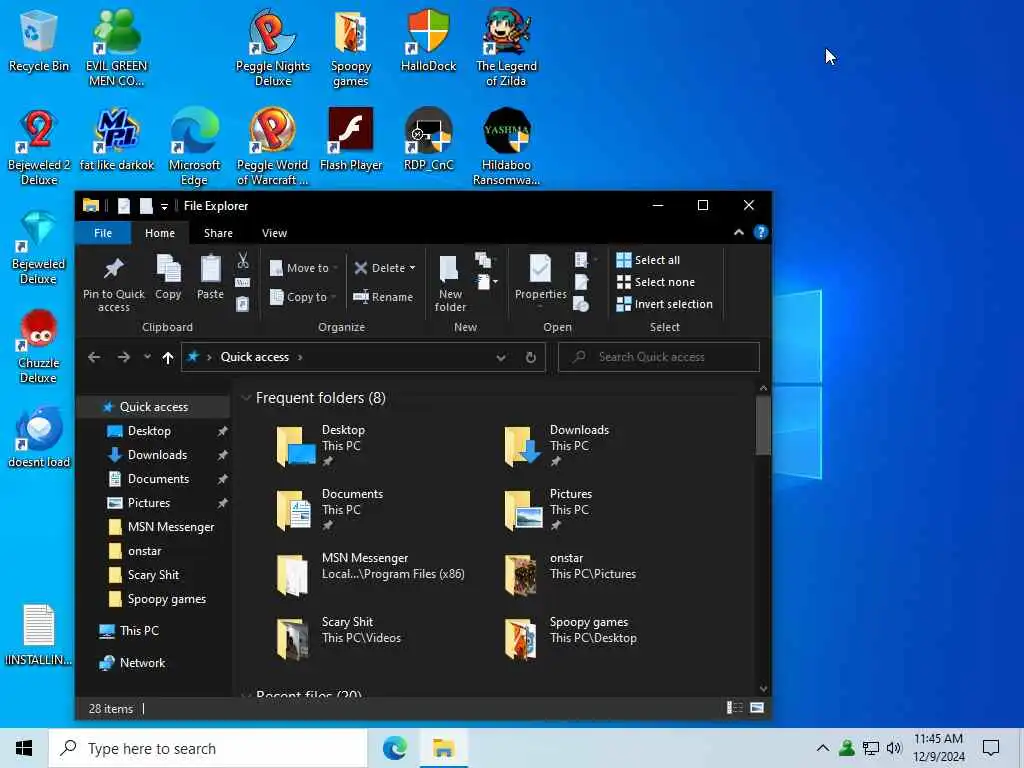The image size is (1024, 768).
Task: Open Copy to dropdown
Action: click(x=303, y=297)
